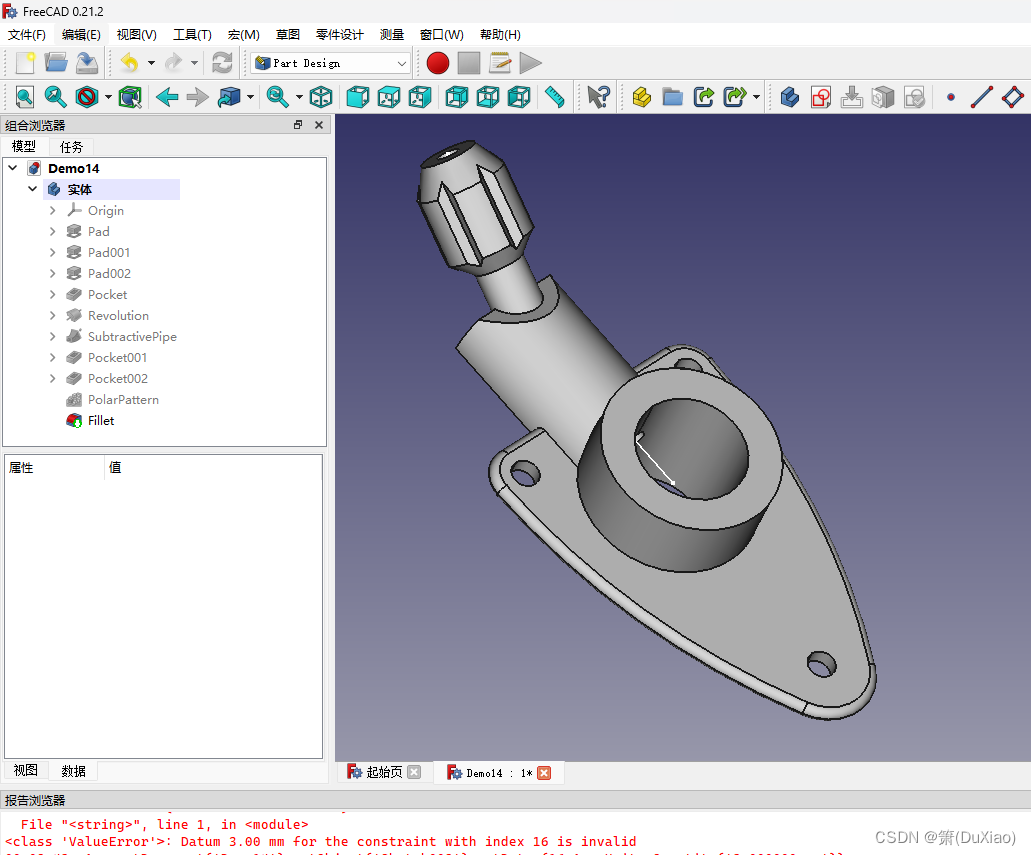1031x855 pixels.
Task: Open the 帮助(H) menu
Action: pyautogui.click(x=500, y=35)
